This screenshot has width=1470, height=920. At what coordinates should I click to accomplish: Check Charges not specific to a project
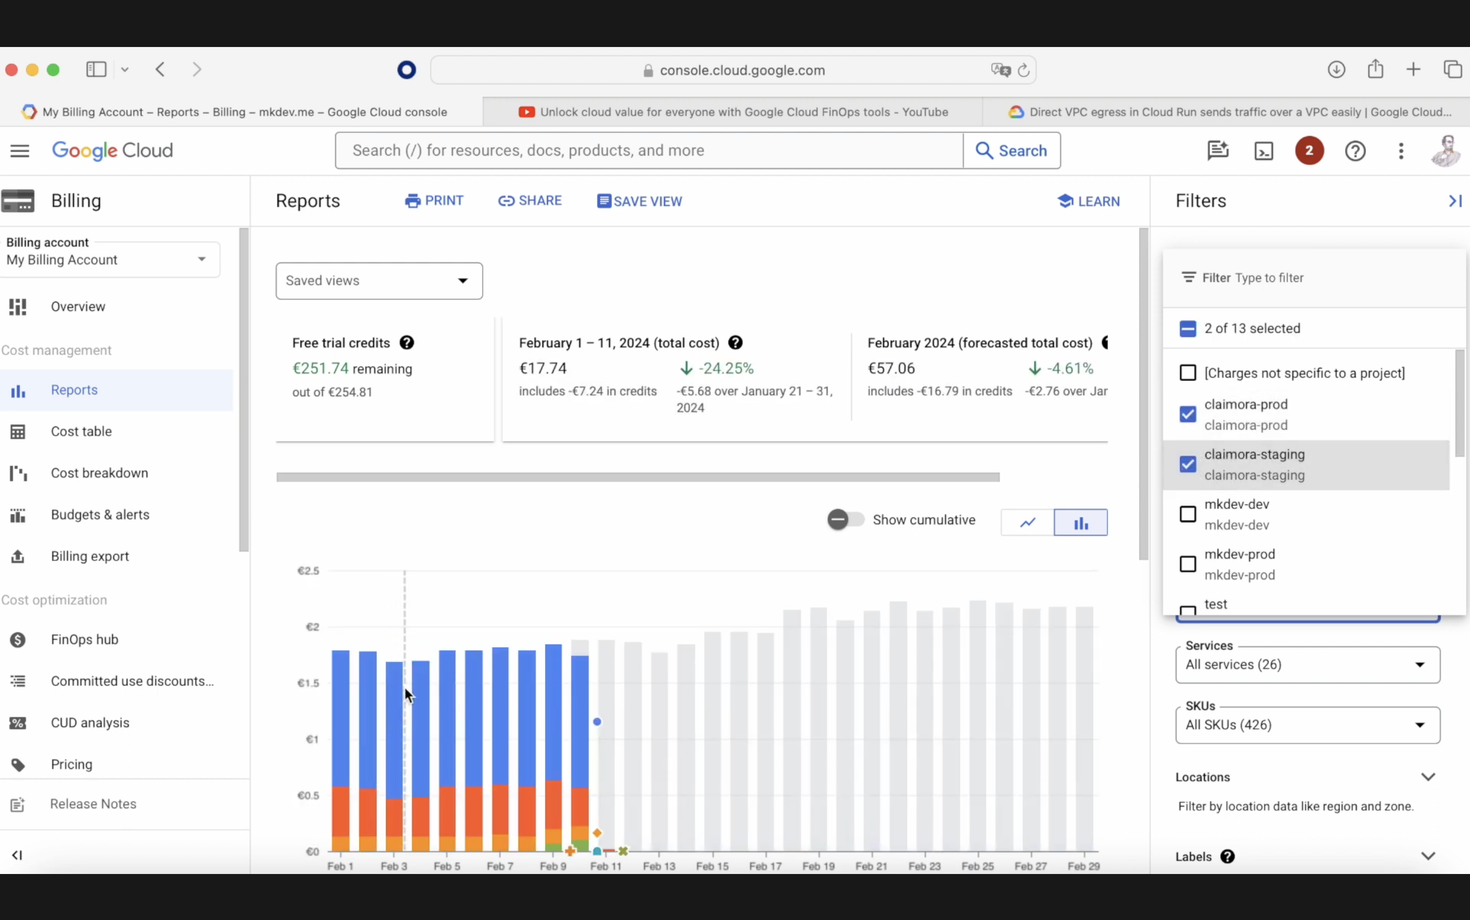click(x=1188, y=373)
